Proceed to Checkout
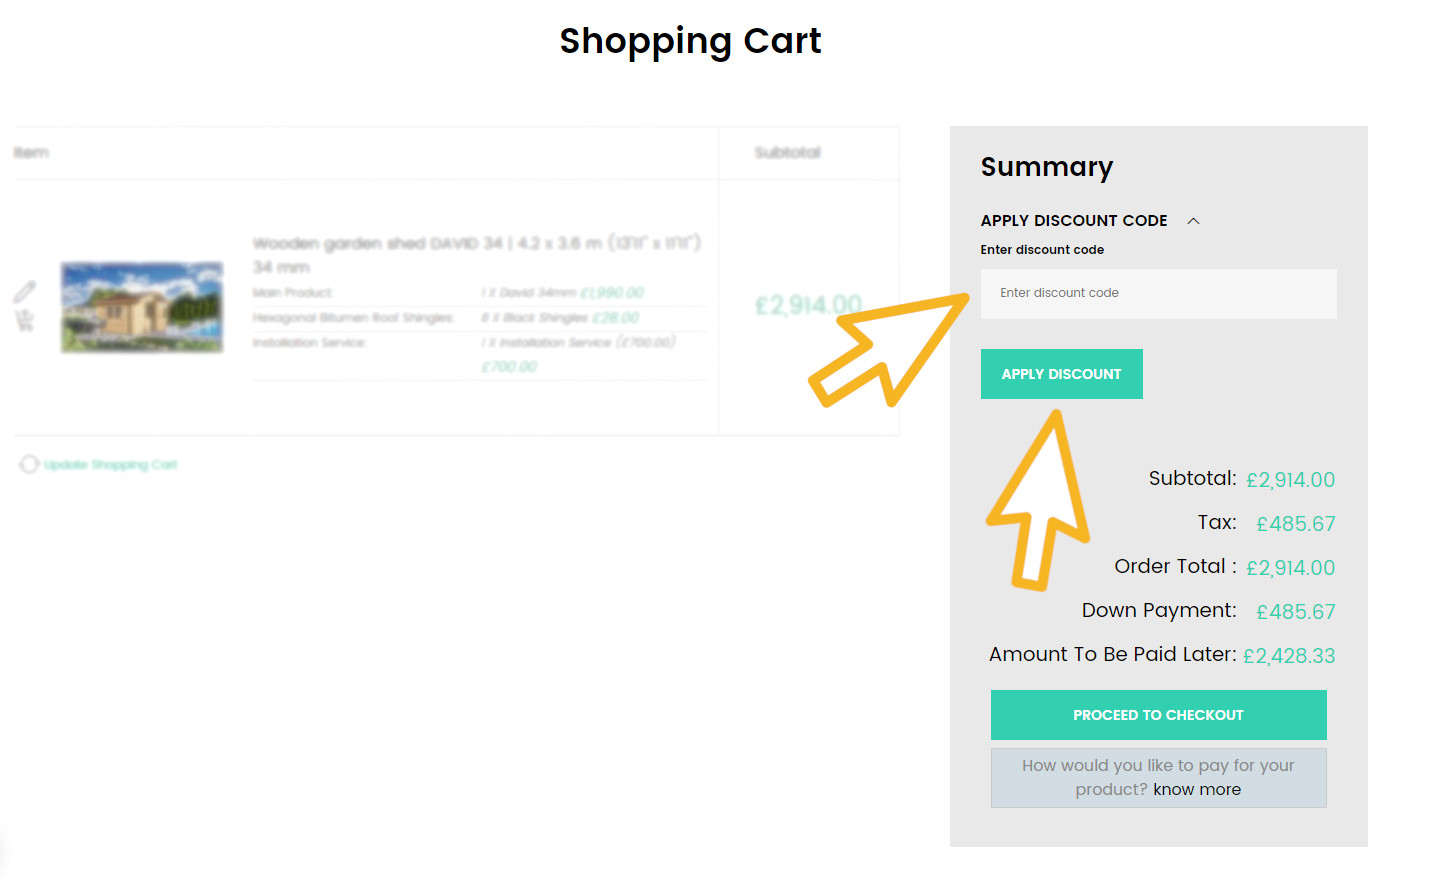This screenshot has height=886, width=1451. [x=1158, y=715]
